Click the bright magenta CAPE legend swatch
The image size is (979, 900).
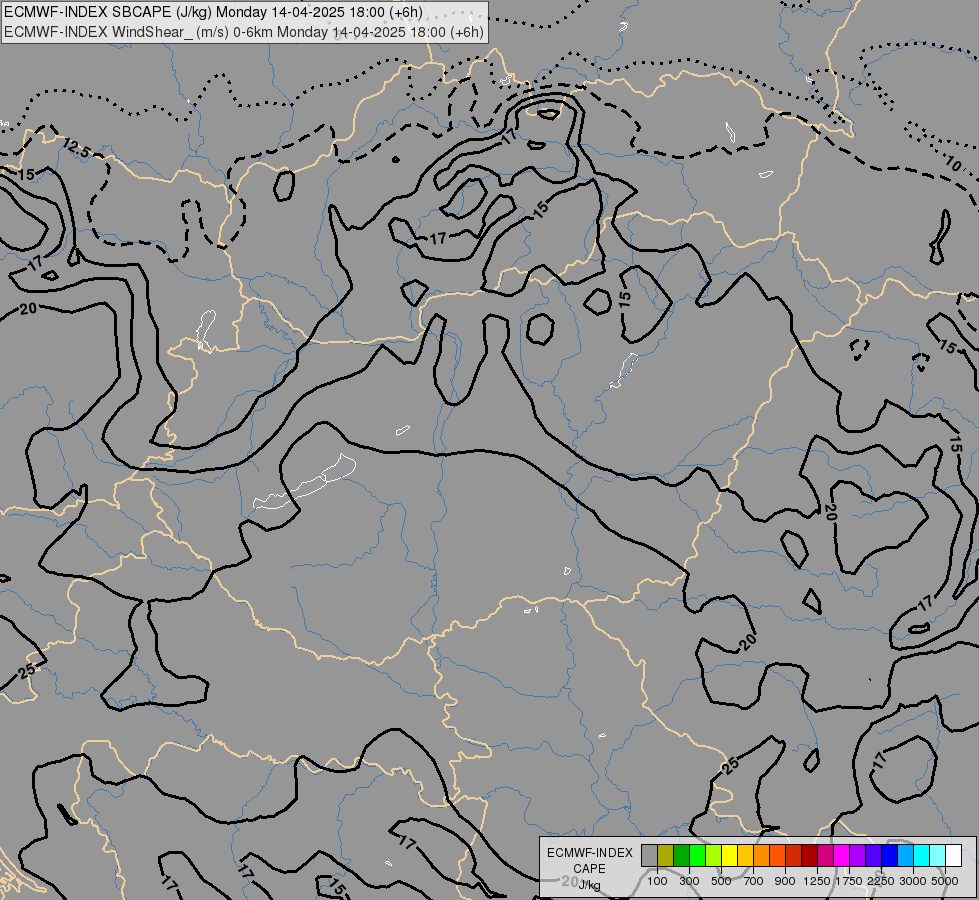[842, 855]
